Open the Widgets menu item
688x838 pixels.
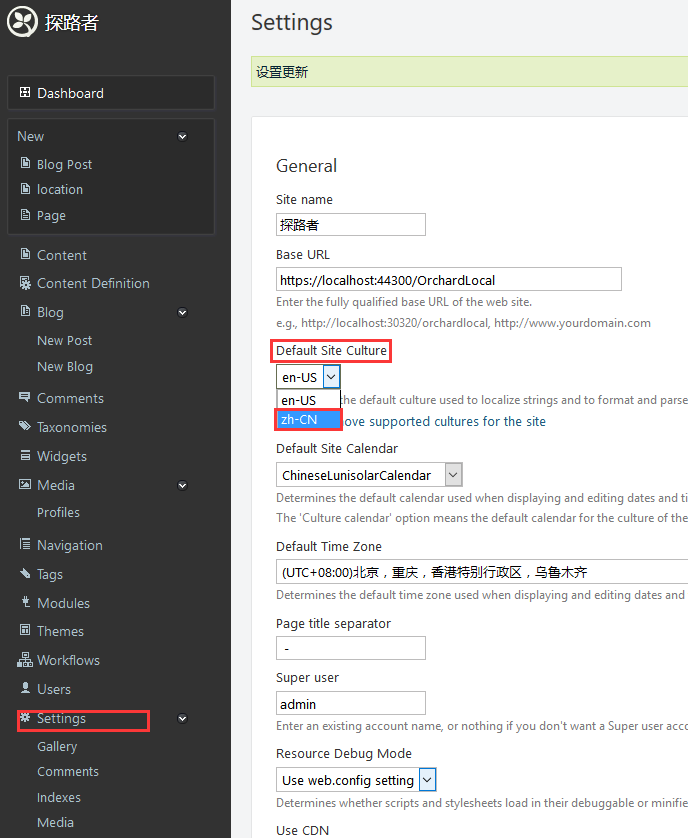click(x=61, y=456)
